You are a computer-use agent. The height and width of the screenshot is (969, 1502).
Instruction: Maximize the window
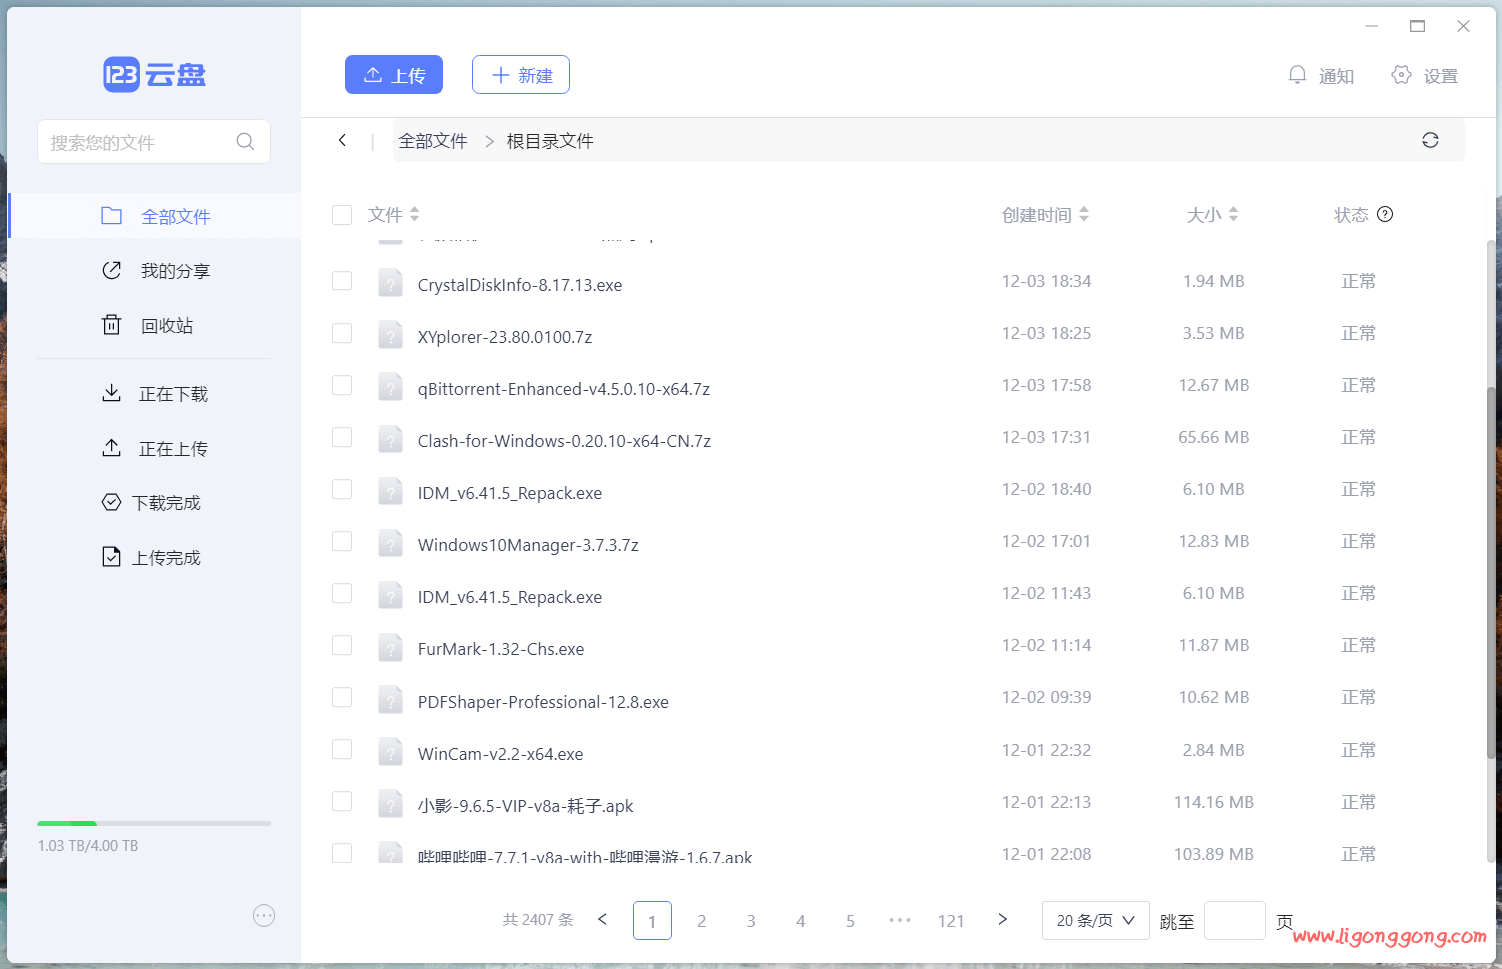click(x=1417, y=26)
